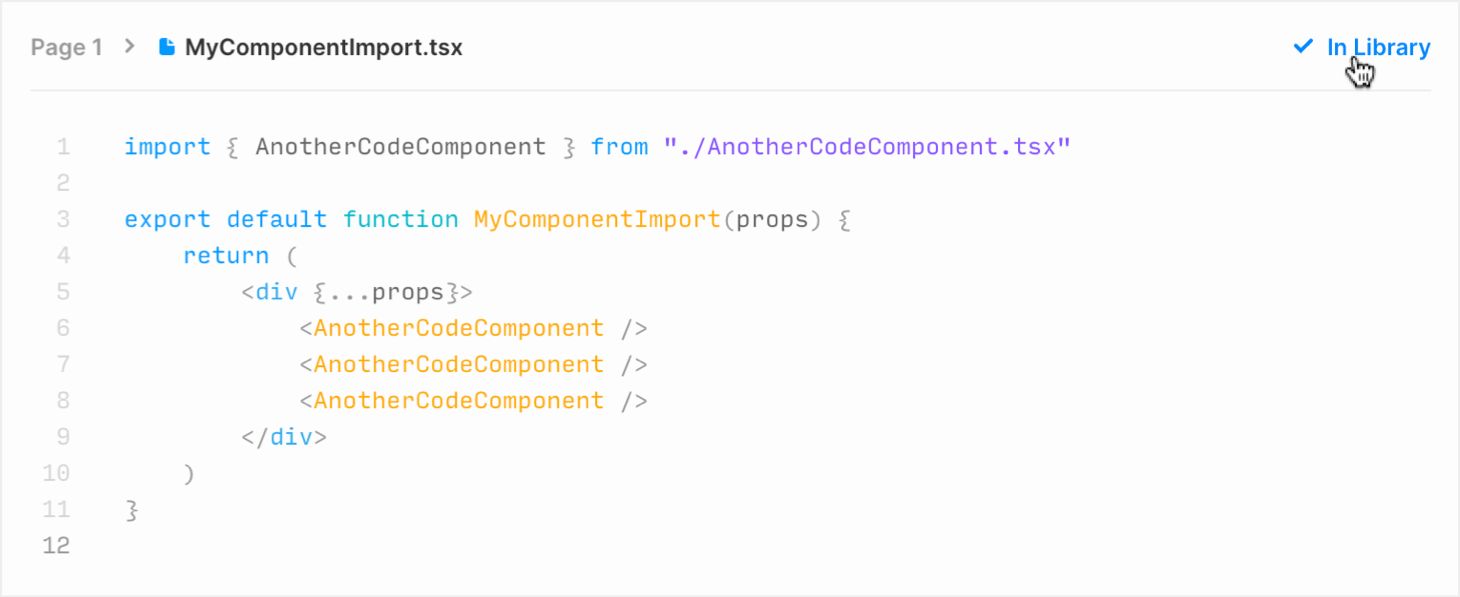Click the opening div tag on line 5
This screenshot has height=597, width=1460.
pyautogui.click(x=270, y=292)
